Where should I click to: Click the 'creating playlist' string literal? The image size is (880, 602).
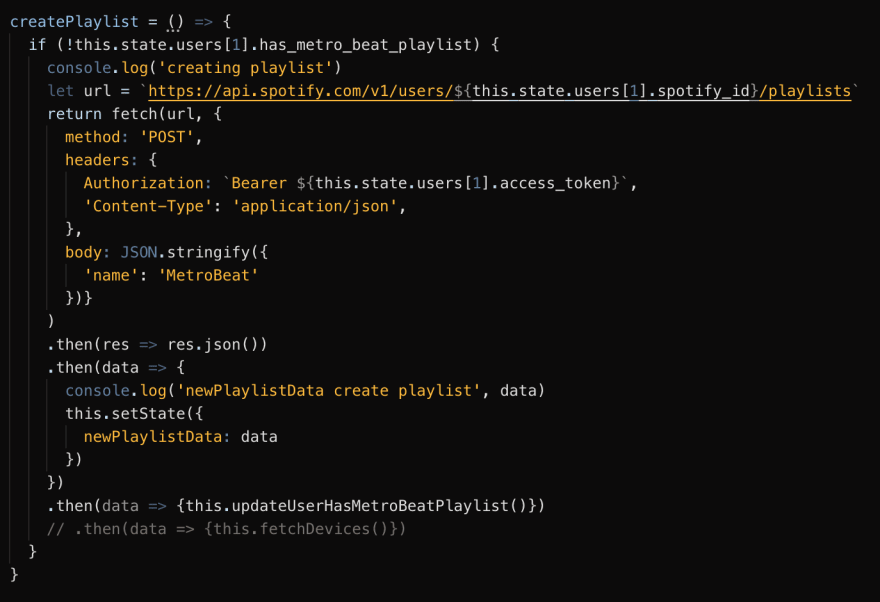[x=245, y=68]
